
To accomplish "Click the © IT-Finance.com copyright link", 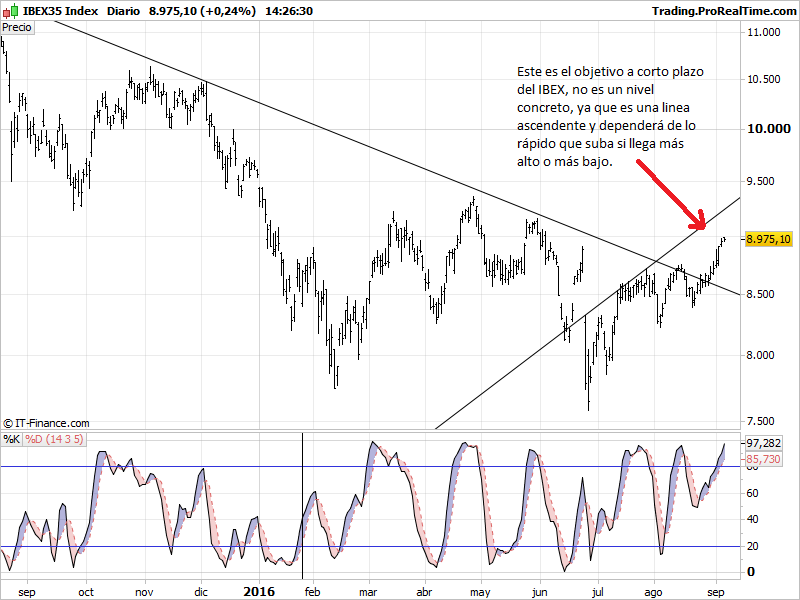I will pos(46,424).
